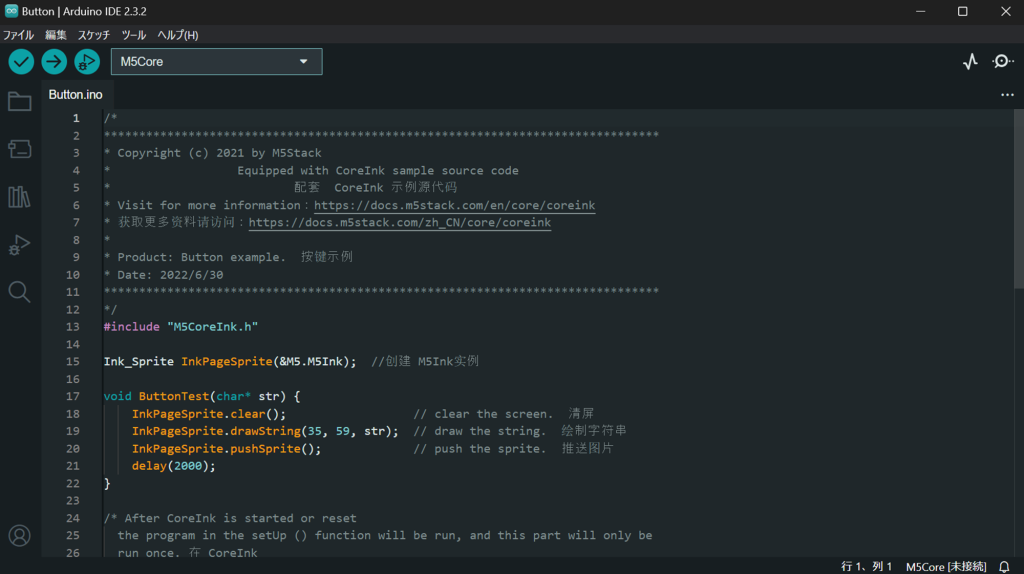Open the ヘルプ(H) menu

(178, 35)
